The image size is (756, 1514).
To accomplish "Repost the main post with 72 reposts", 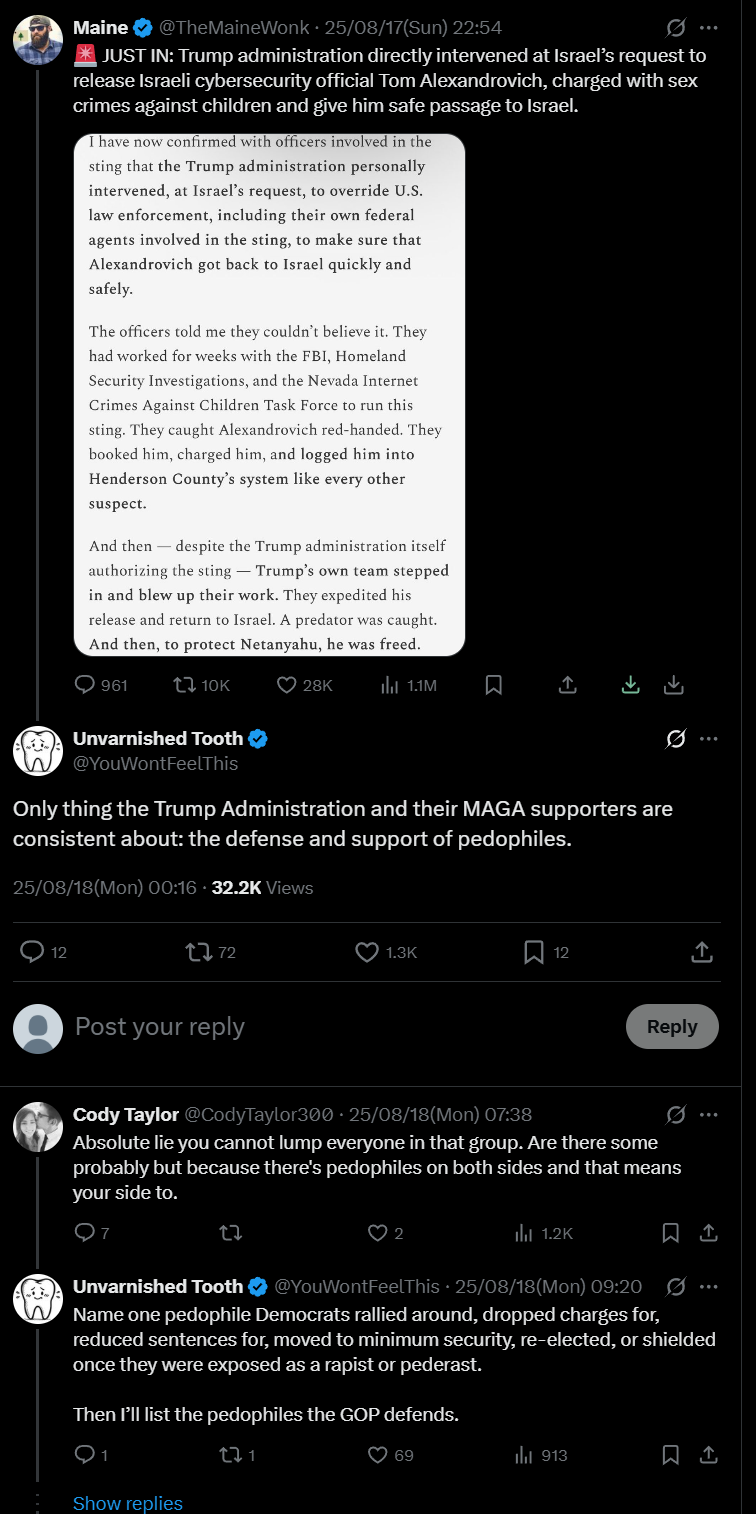I will pyautogui.click(x=211, y=952).
